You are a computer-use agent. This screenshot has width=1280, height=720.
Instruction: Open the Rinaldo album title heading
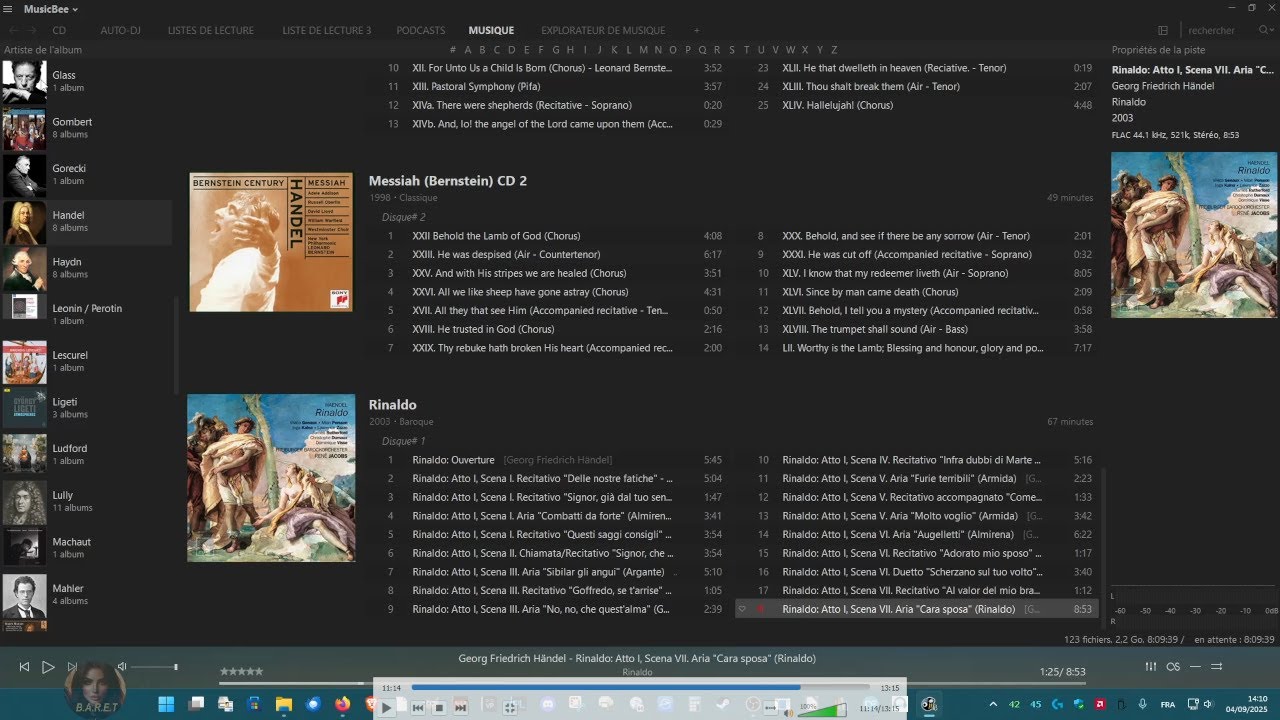click(392, 405)
